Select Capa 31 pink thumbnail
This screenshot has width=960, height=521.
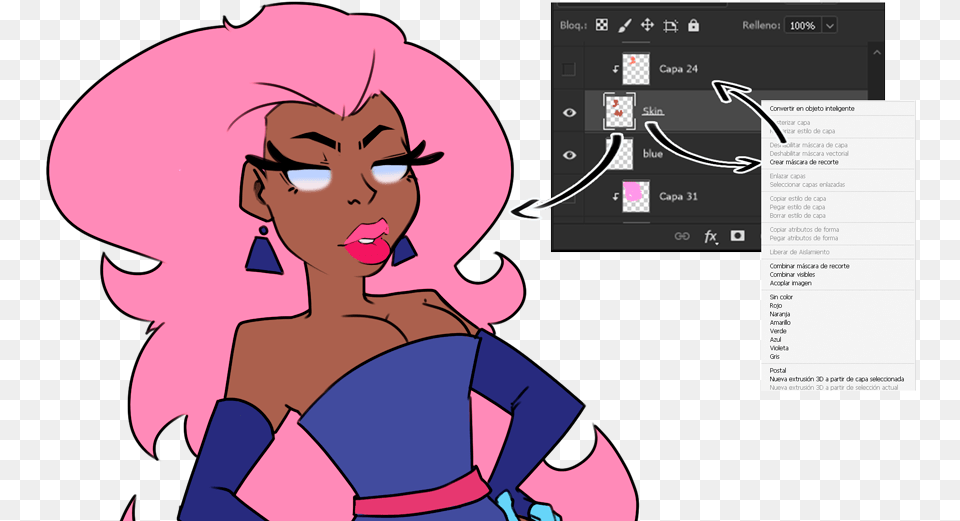pyautogui.click(x=636, y=196)
